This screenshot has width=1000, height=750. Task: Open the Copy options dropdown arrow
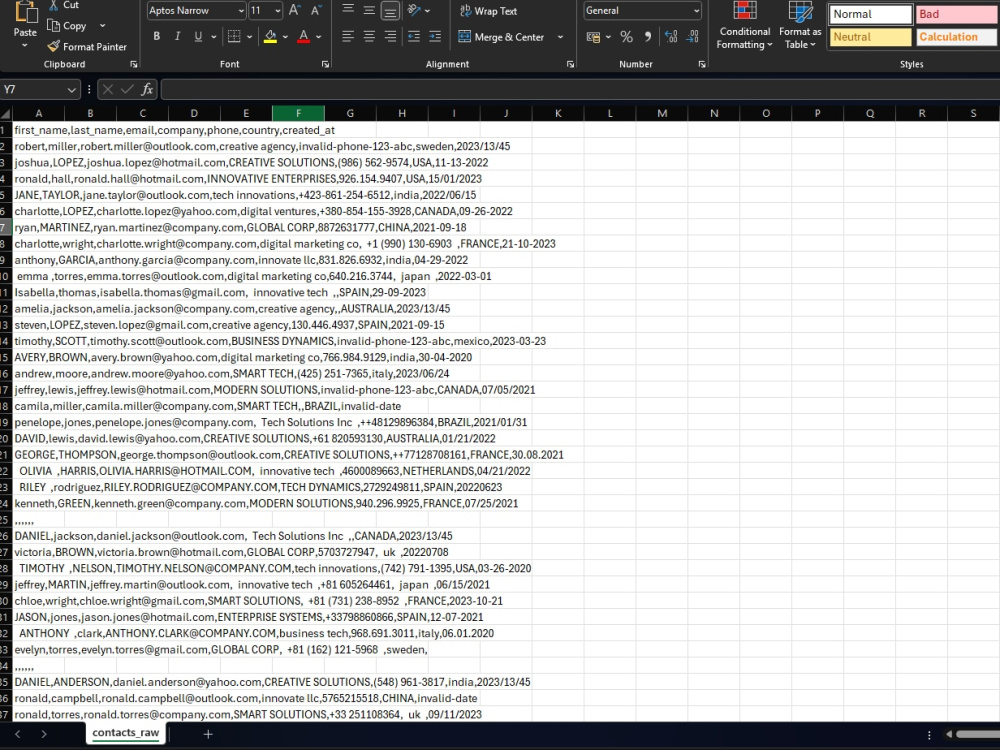pyautogui.click(x=102, y=26)
